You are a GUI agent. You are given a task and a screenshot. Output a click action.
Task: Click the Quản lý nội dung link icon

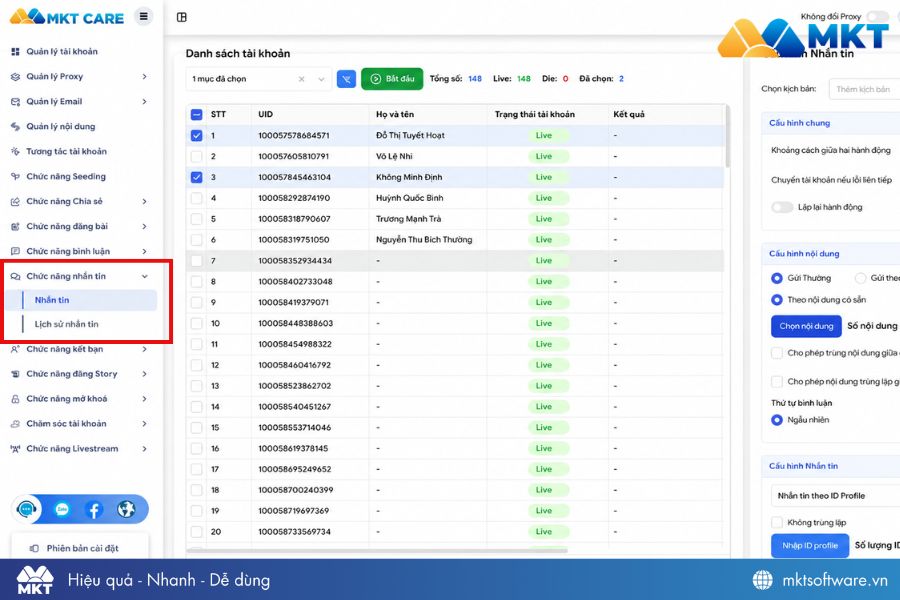[15, 126]
